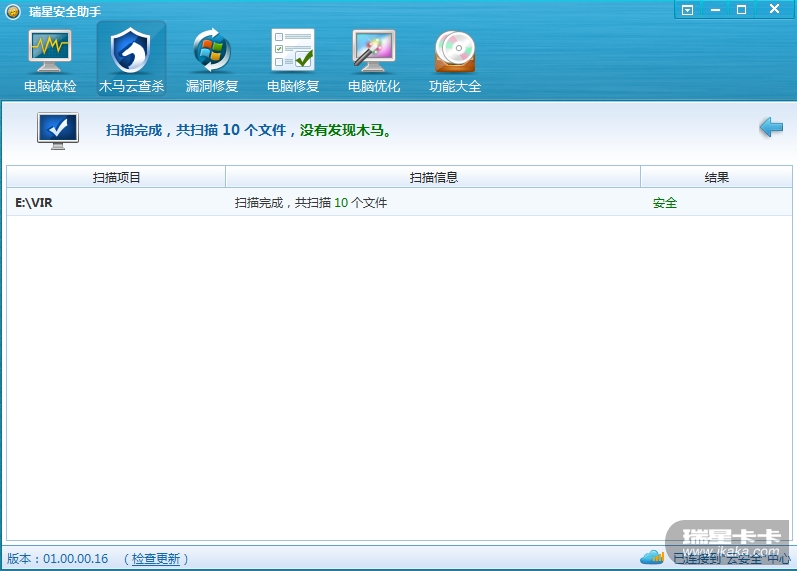This screenshot has width=797, height=571.
Task: Select the E:\VIR scan row
Action: pyautogui.click(x=399, y=202)
